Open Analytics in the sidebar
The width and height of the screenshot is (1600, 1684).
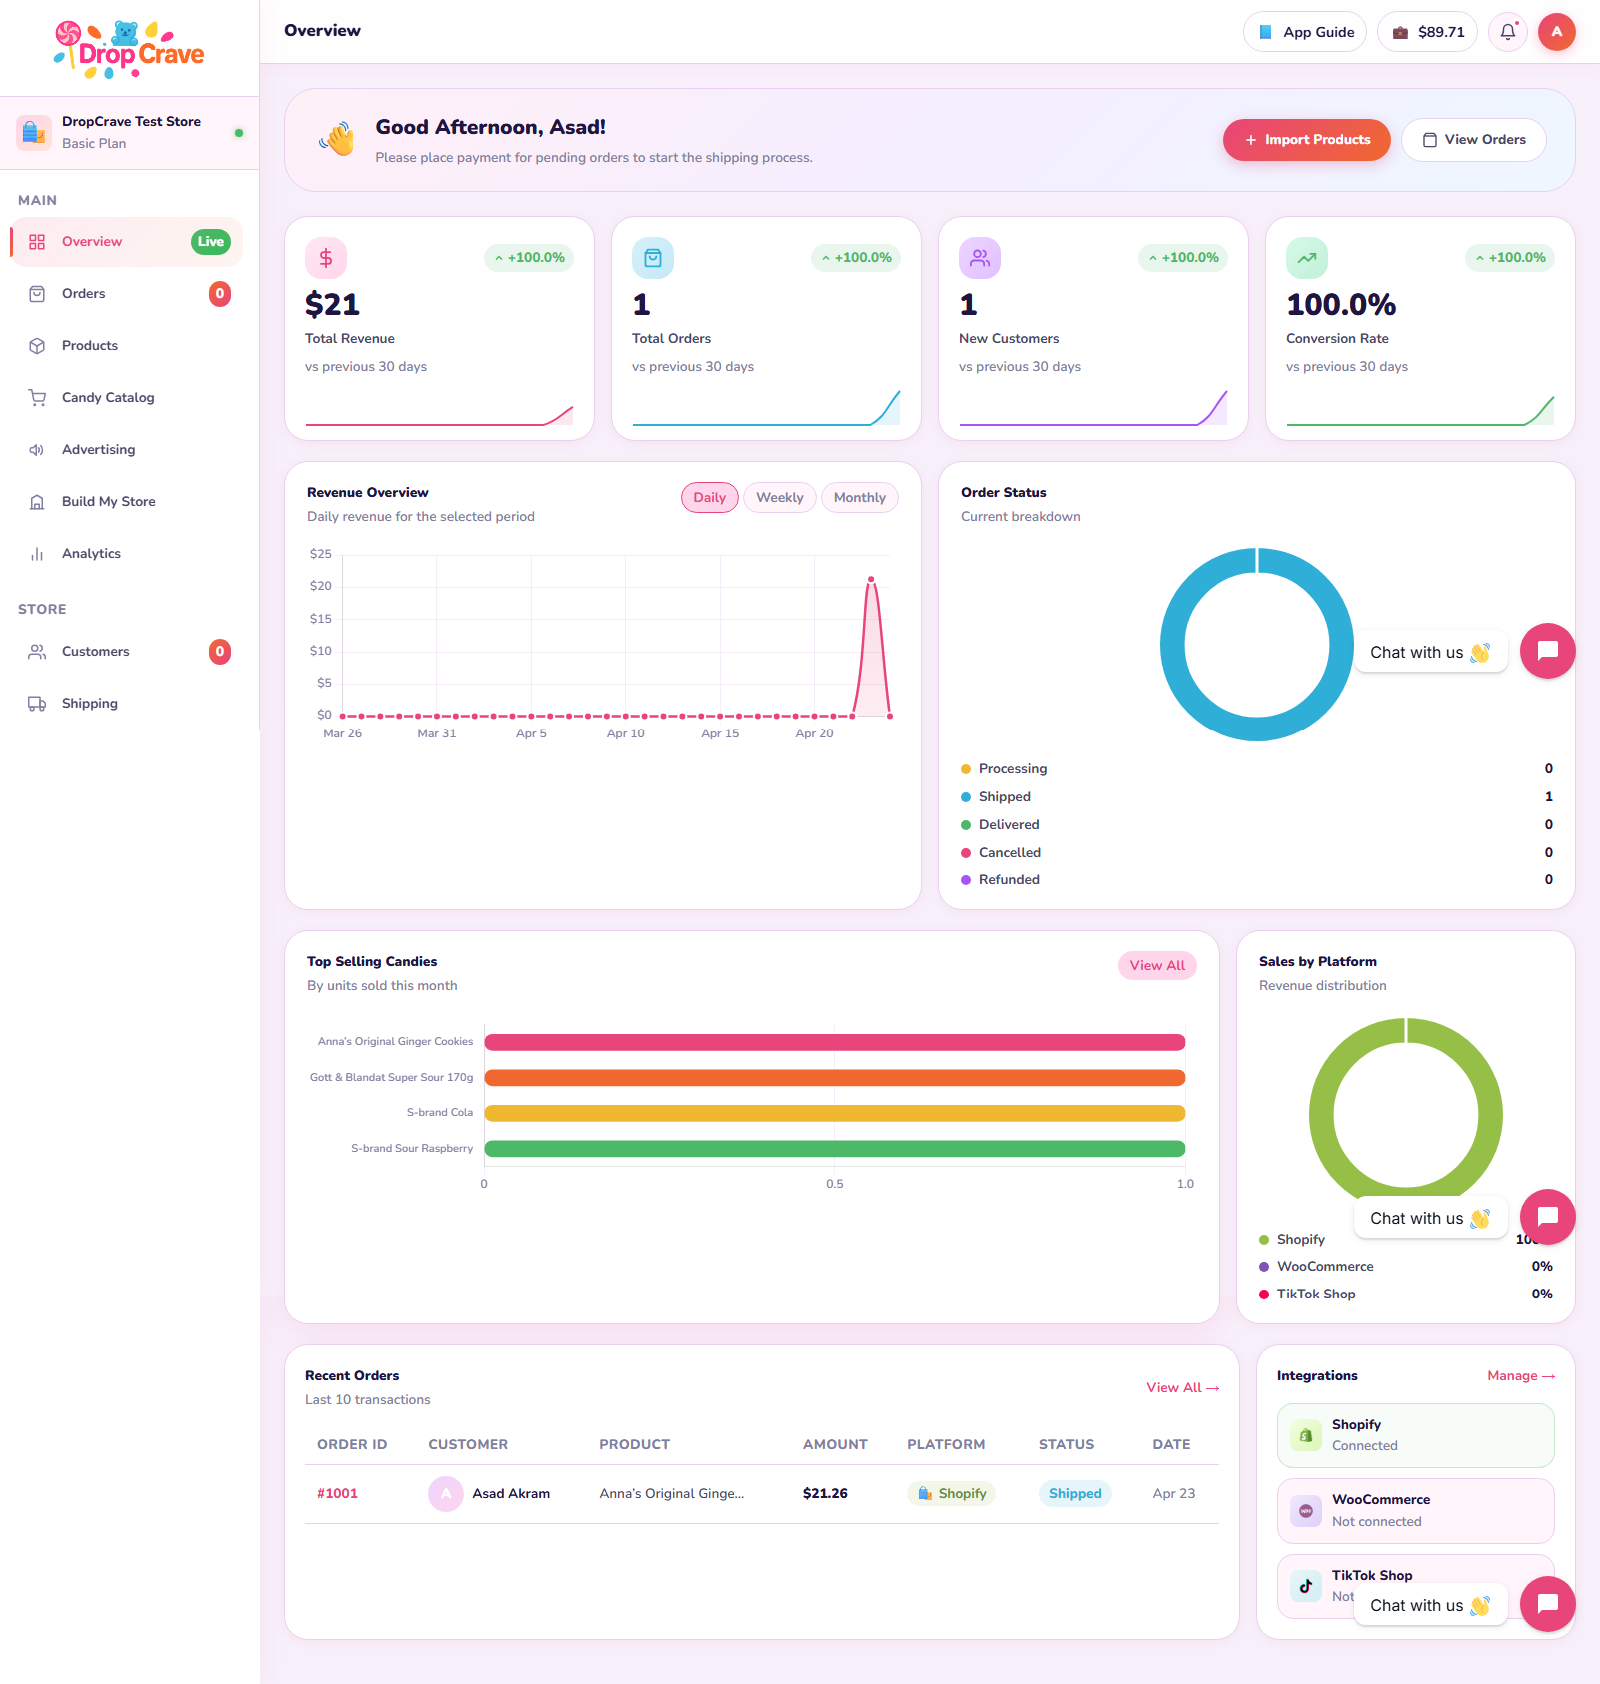click(x=126, y=554)
